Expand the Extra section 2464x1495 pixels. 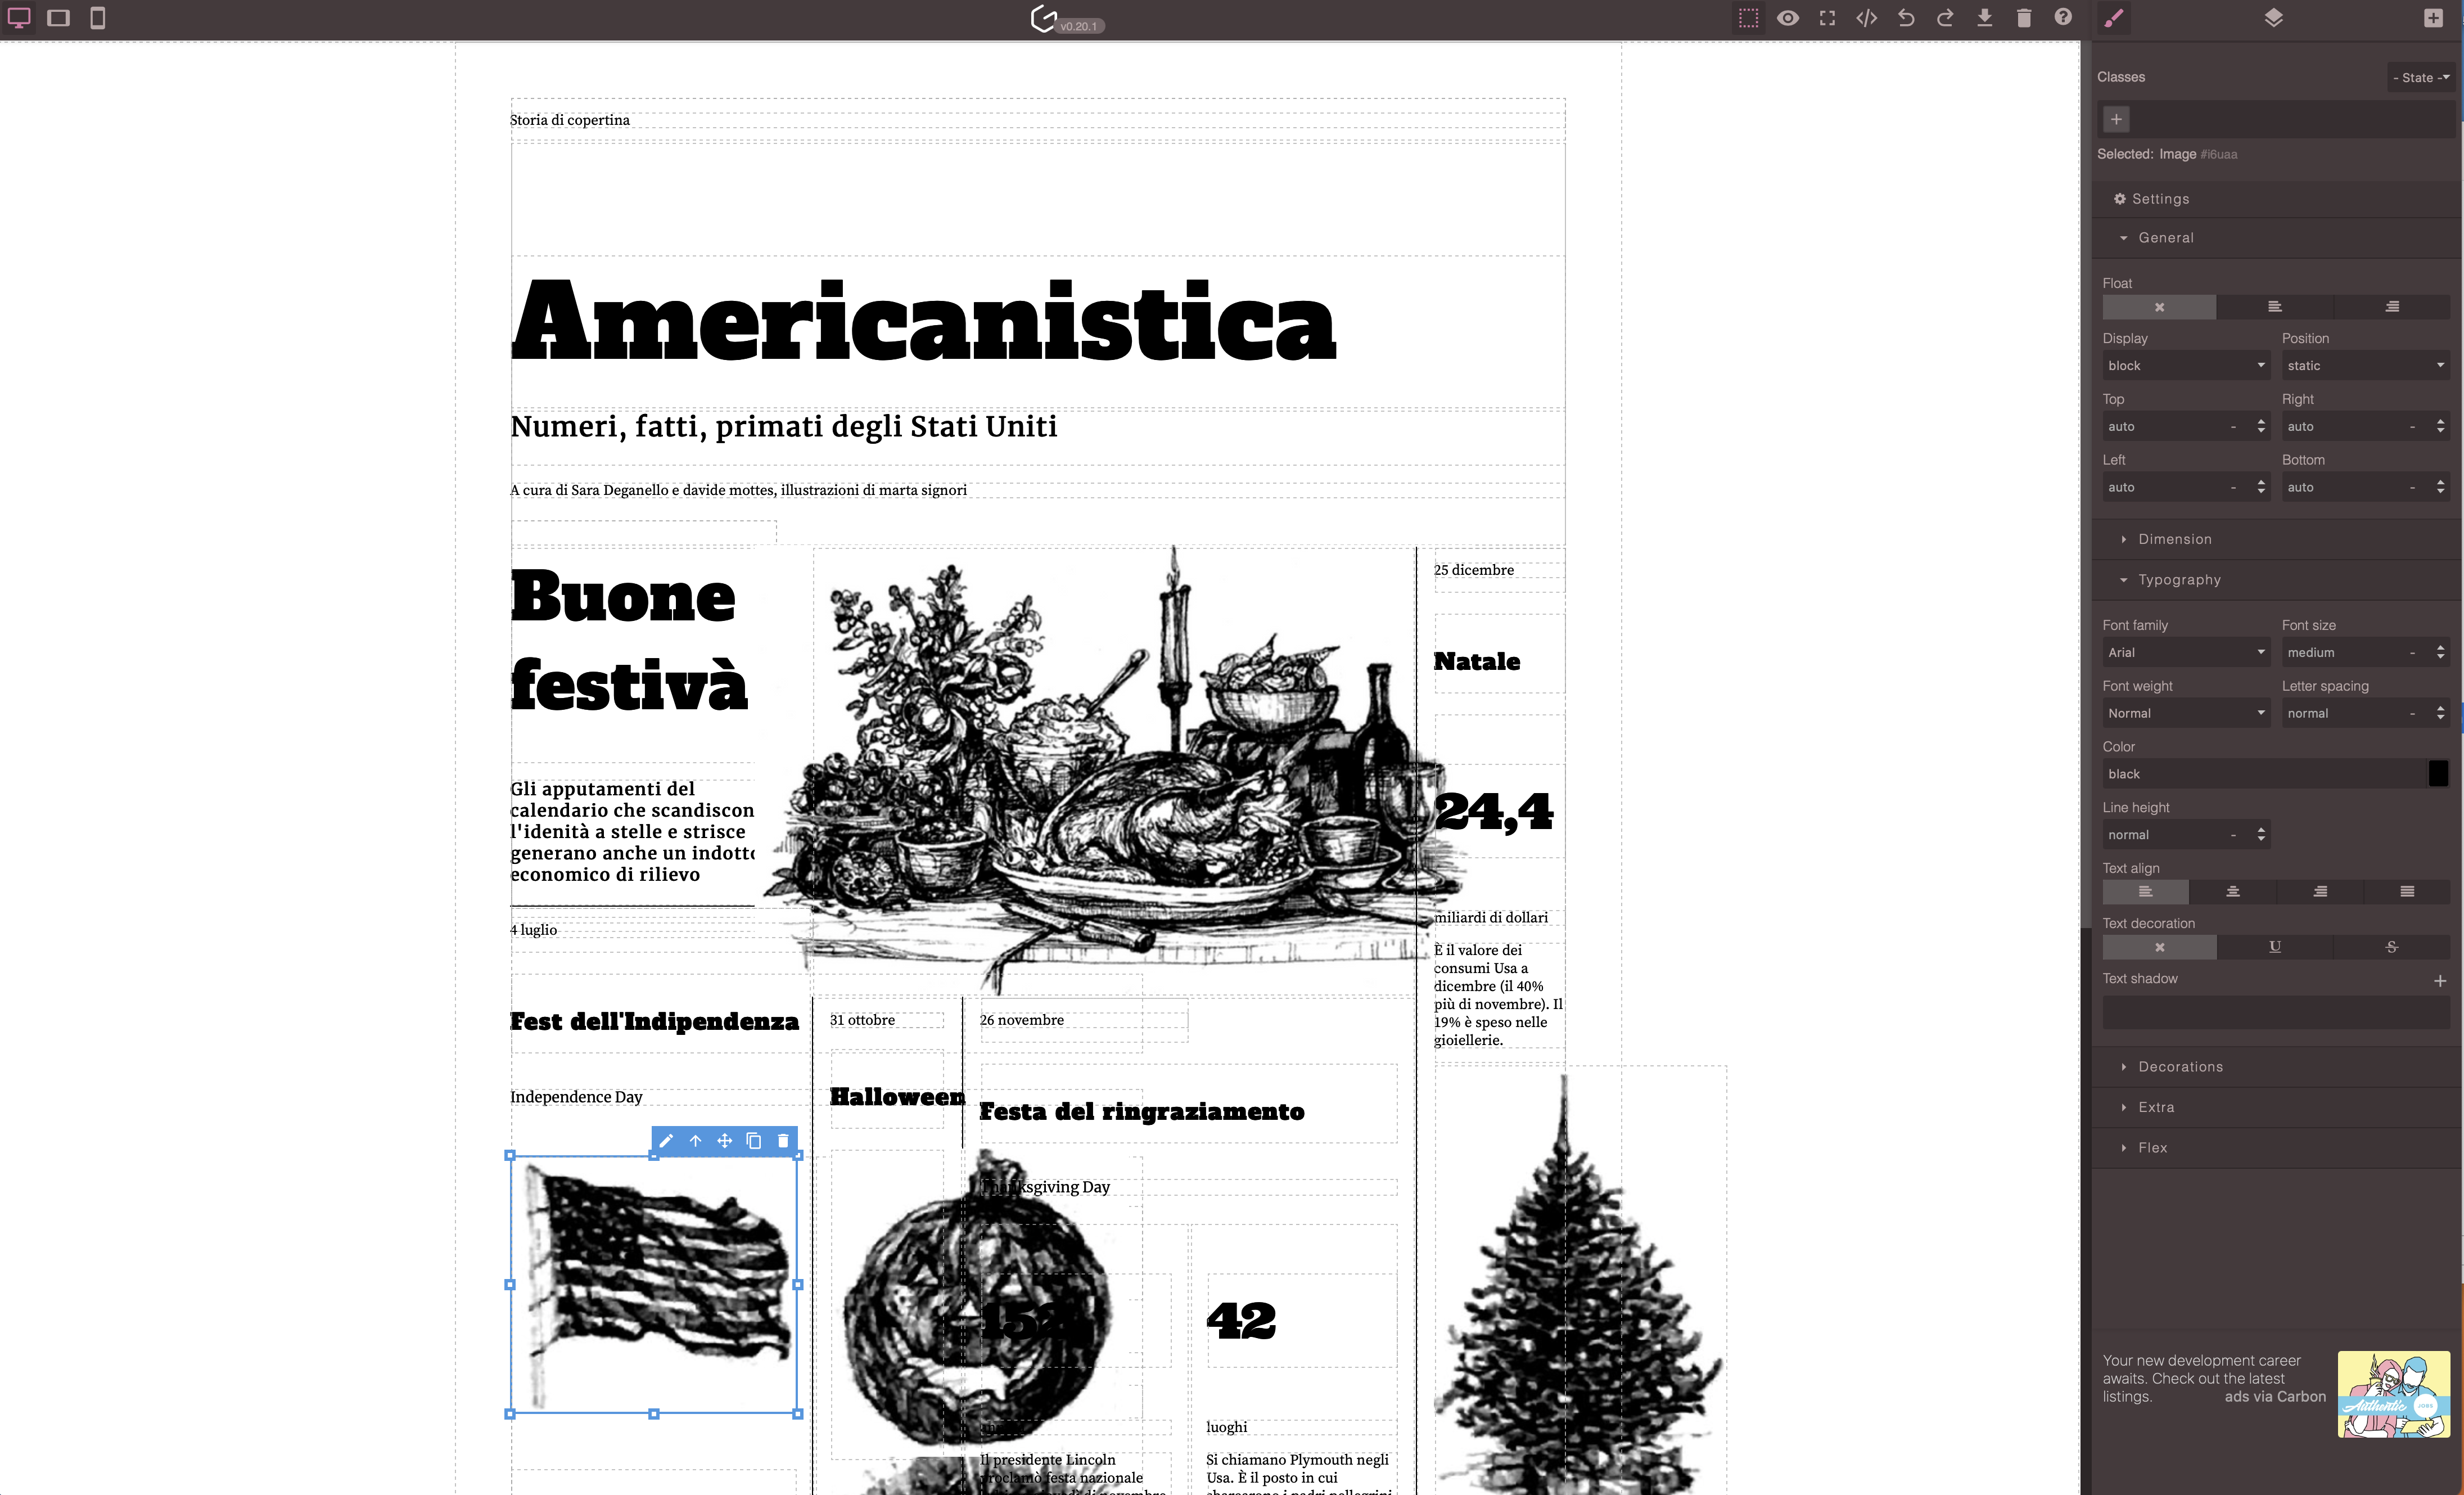(x=2277, y=1108)
